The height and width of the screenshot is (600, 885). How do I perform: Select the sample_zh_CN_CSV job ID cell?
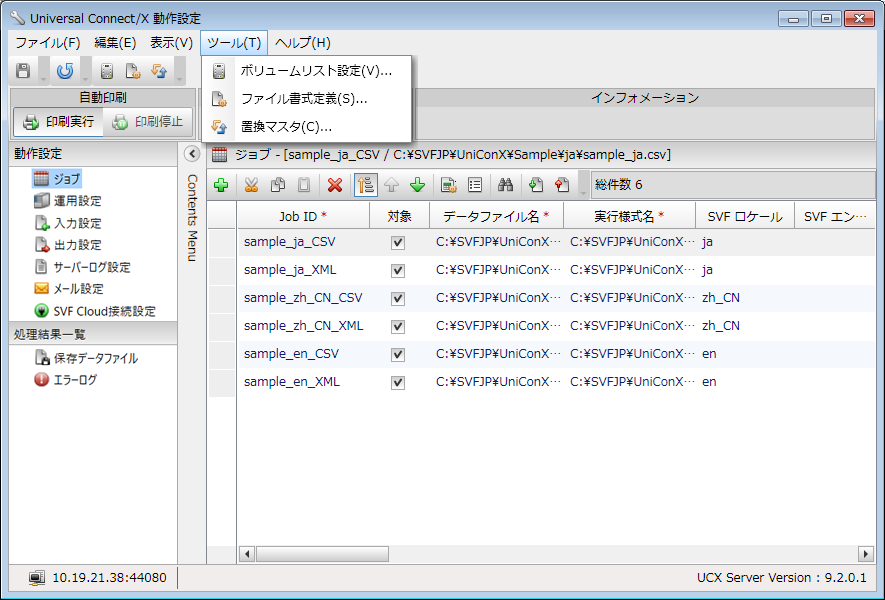click(x=303, y=298)
